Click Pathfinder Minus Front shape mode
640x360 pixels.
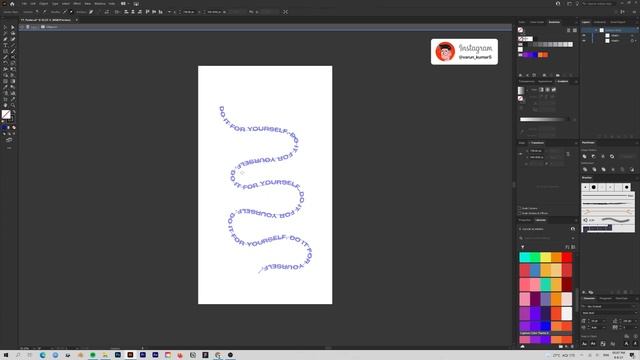coord(593,156)
